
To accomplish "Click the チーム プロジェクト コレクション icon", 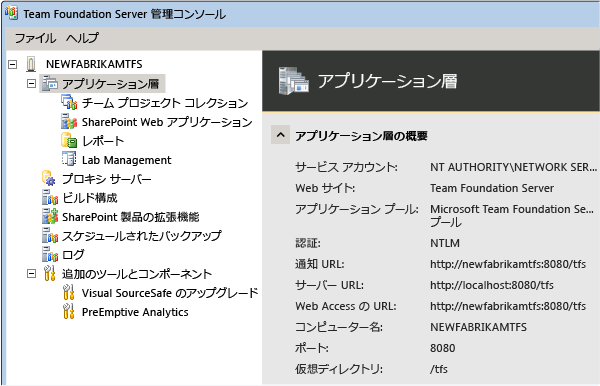I will (69, 103).
